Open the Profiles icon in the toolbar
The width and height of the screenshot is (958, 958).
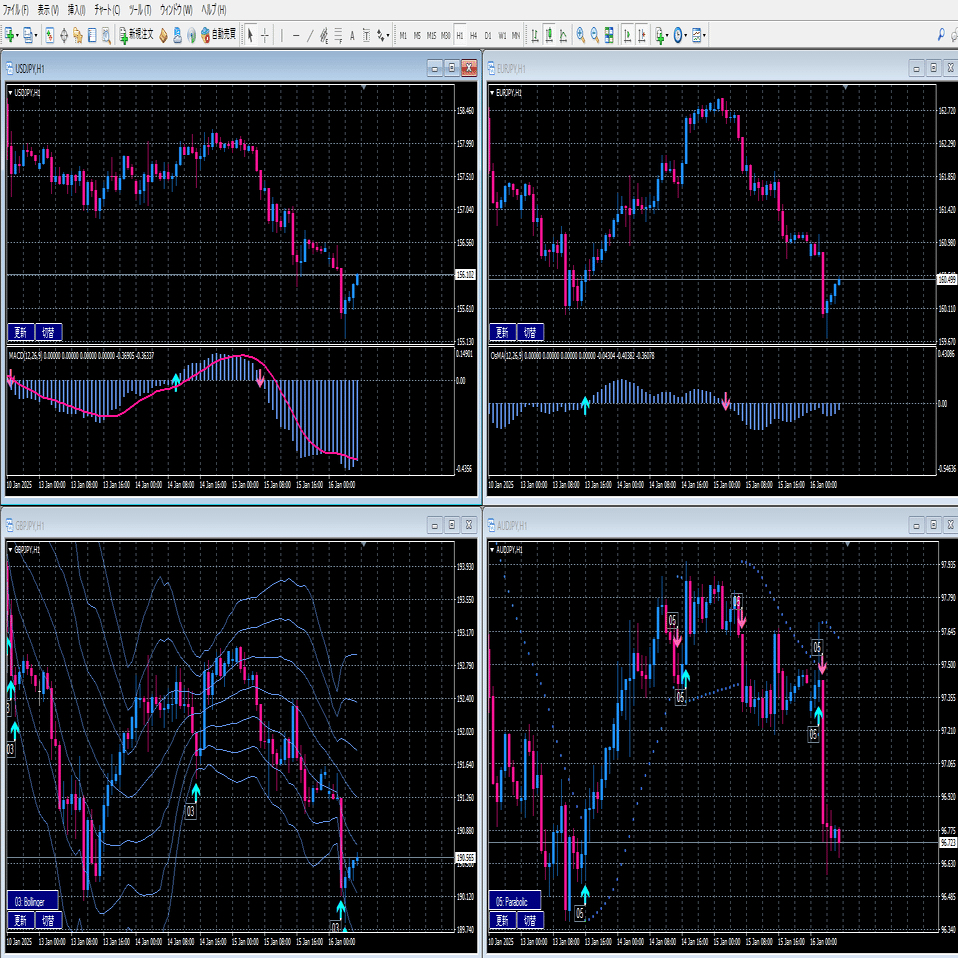(27, 35)
